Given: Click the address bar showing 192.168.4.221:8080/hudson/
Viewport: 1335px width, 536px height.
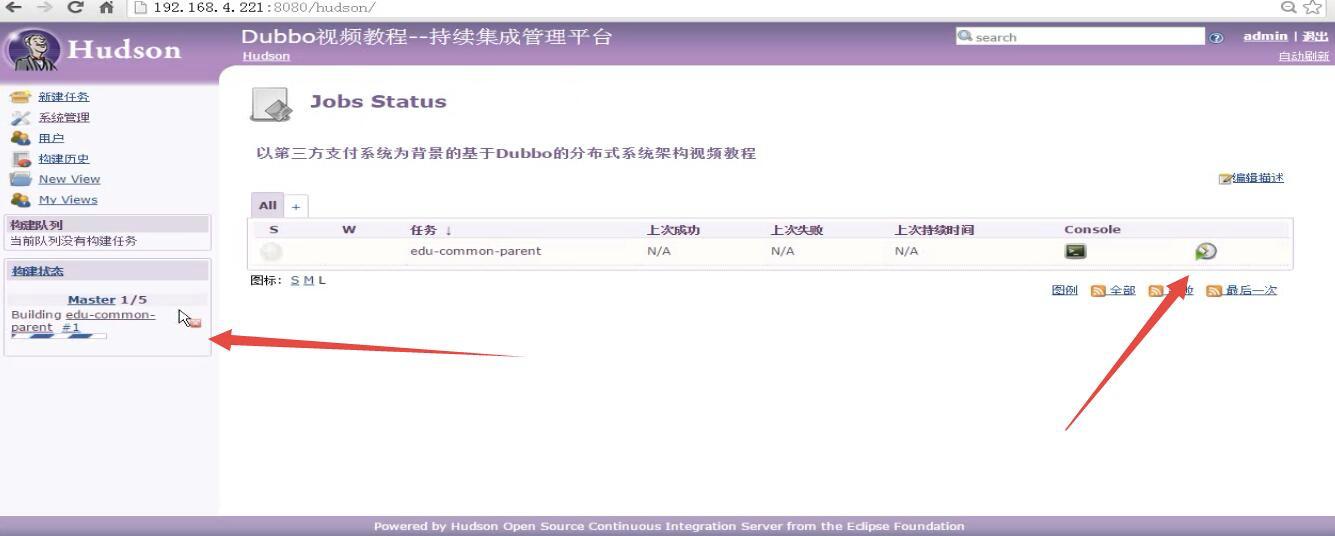Looking at the screenshot, I should click(700, 7).
